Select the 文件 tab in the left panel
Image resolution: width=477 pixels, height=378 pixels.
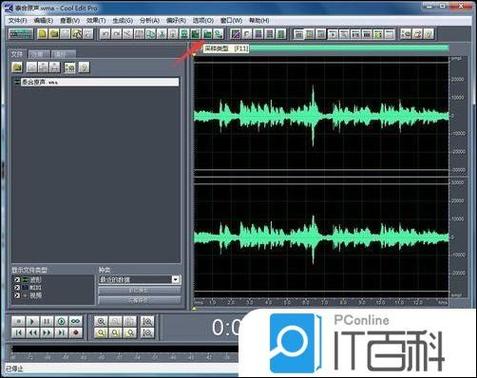17,53
